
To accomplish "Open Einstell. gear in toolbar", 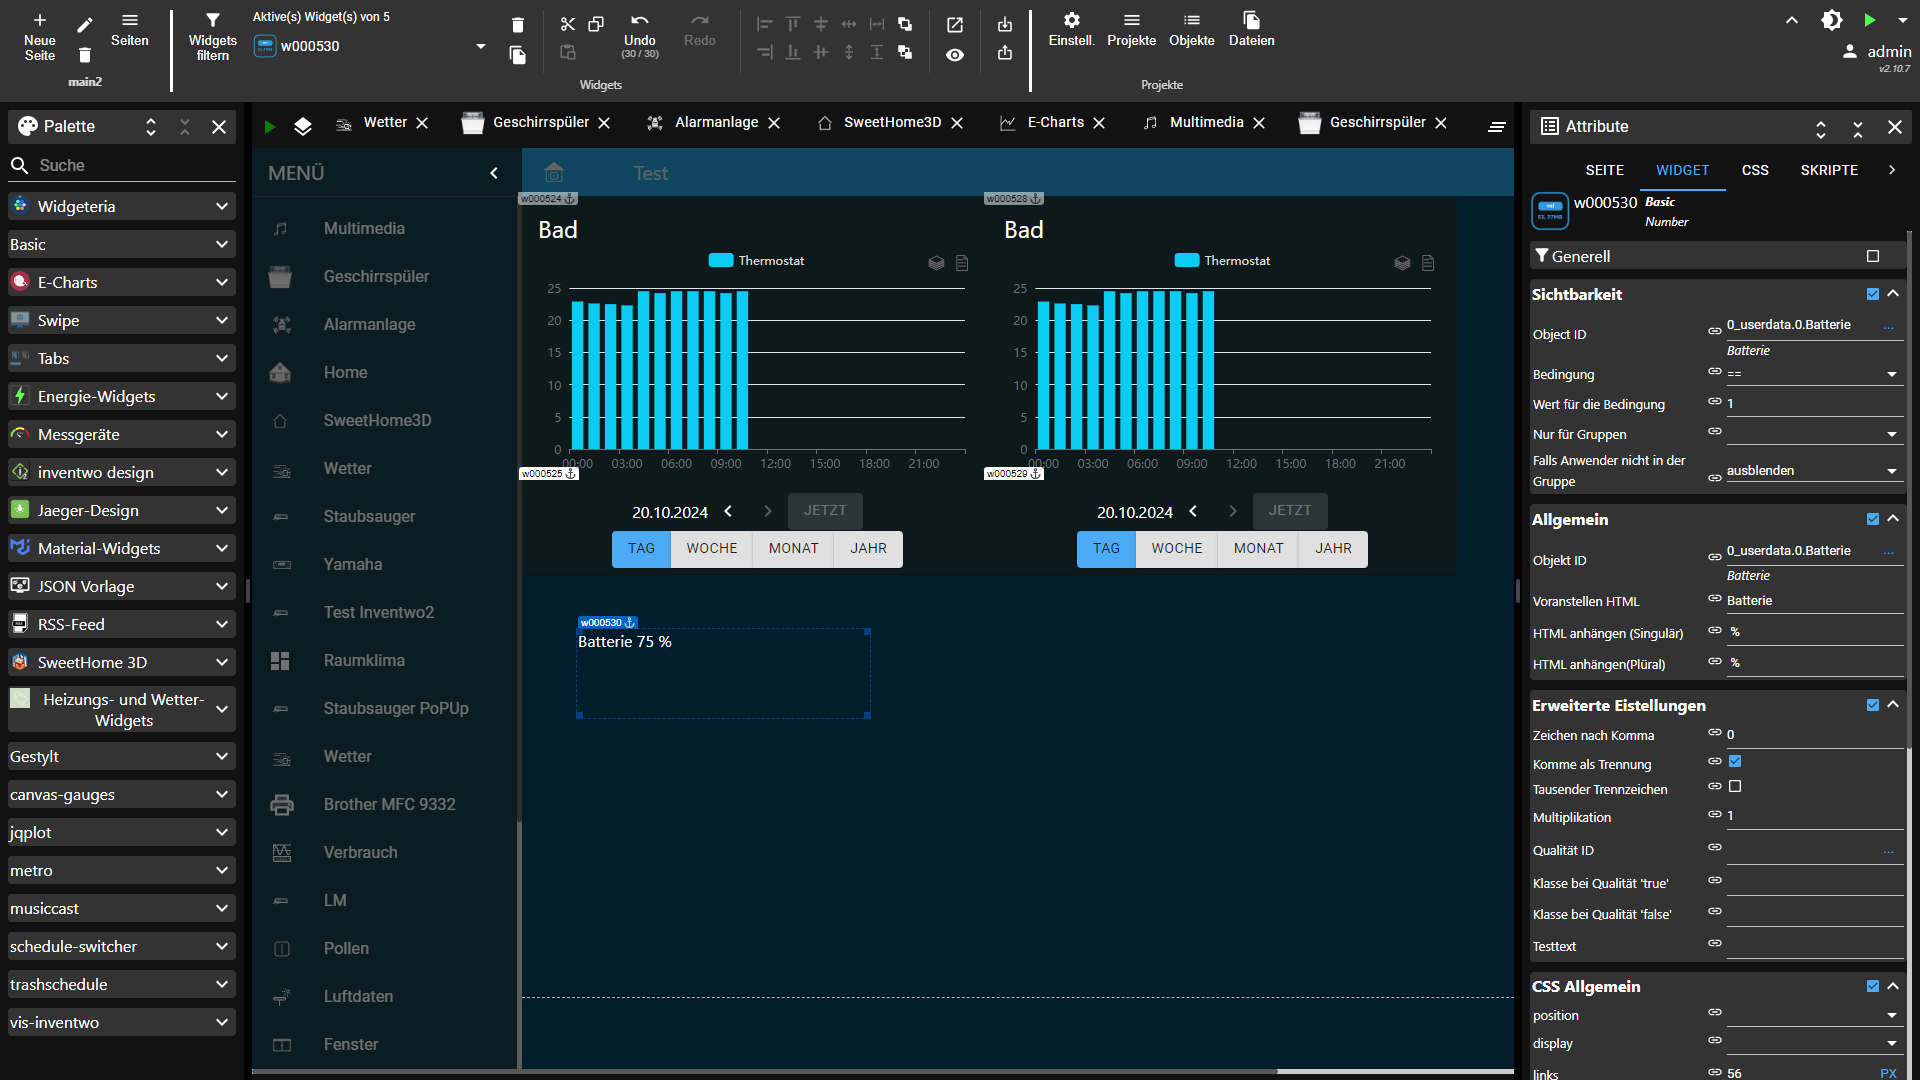I will pos(1071,20).
